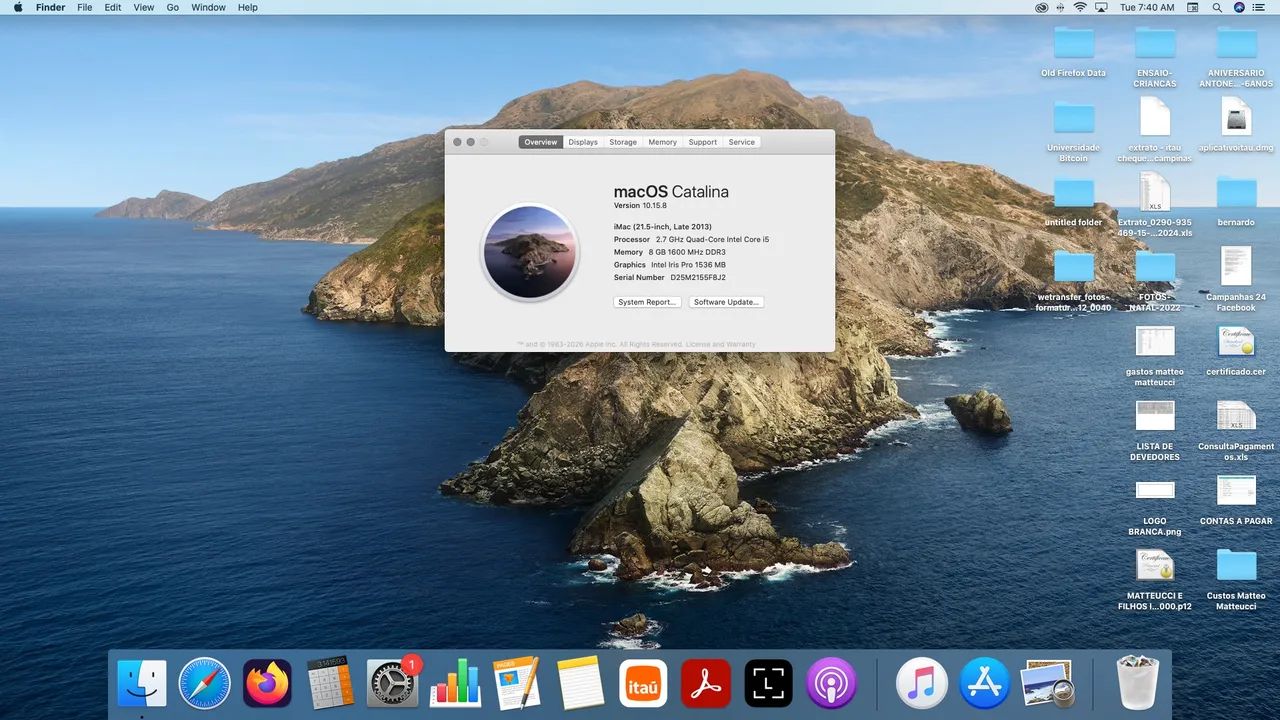Open the Trash in the Dock
This screenshot has width=1280, height=720.
1137,683
